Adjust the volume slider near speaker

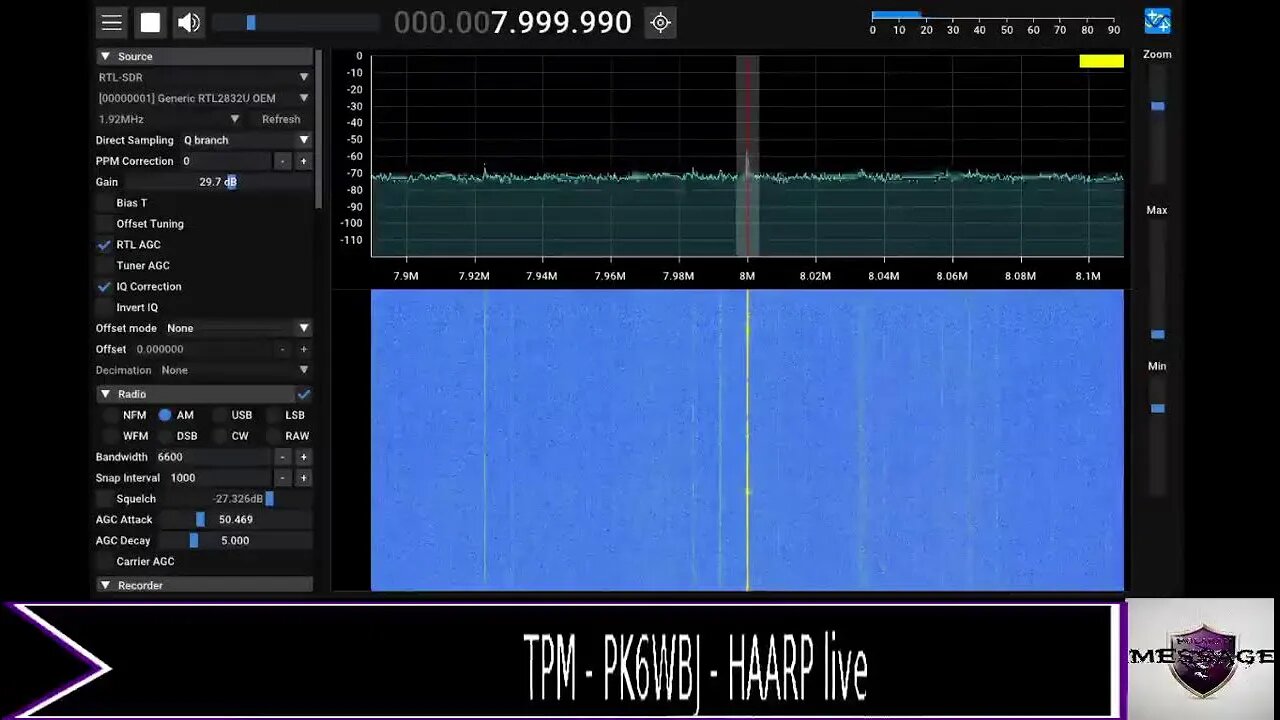[296, 22]
